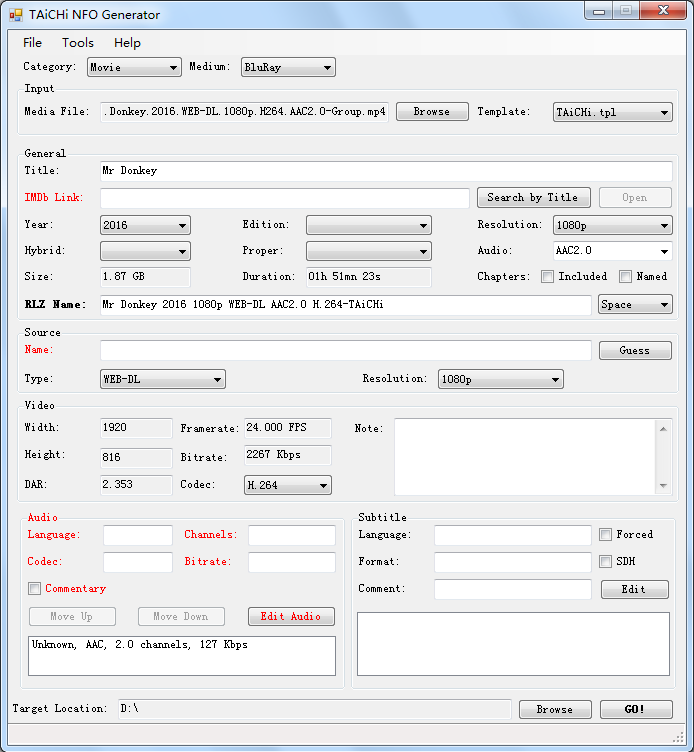Open the Space separator dropdown
This screenshot has width=694, height=752.
coord(635,305)
